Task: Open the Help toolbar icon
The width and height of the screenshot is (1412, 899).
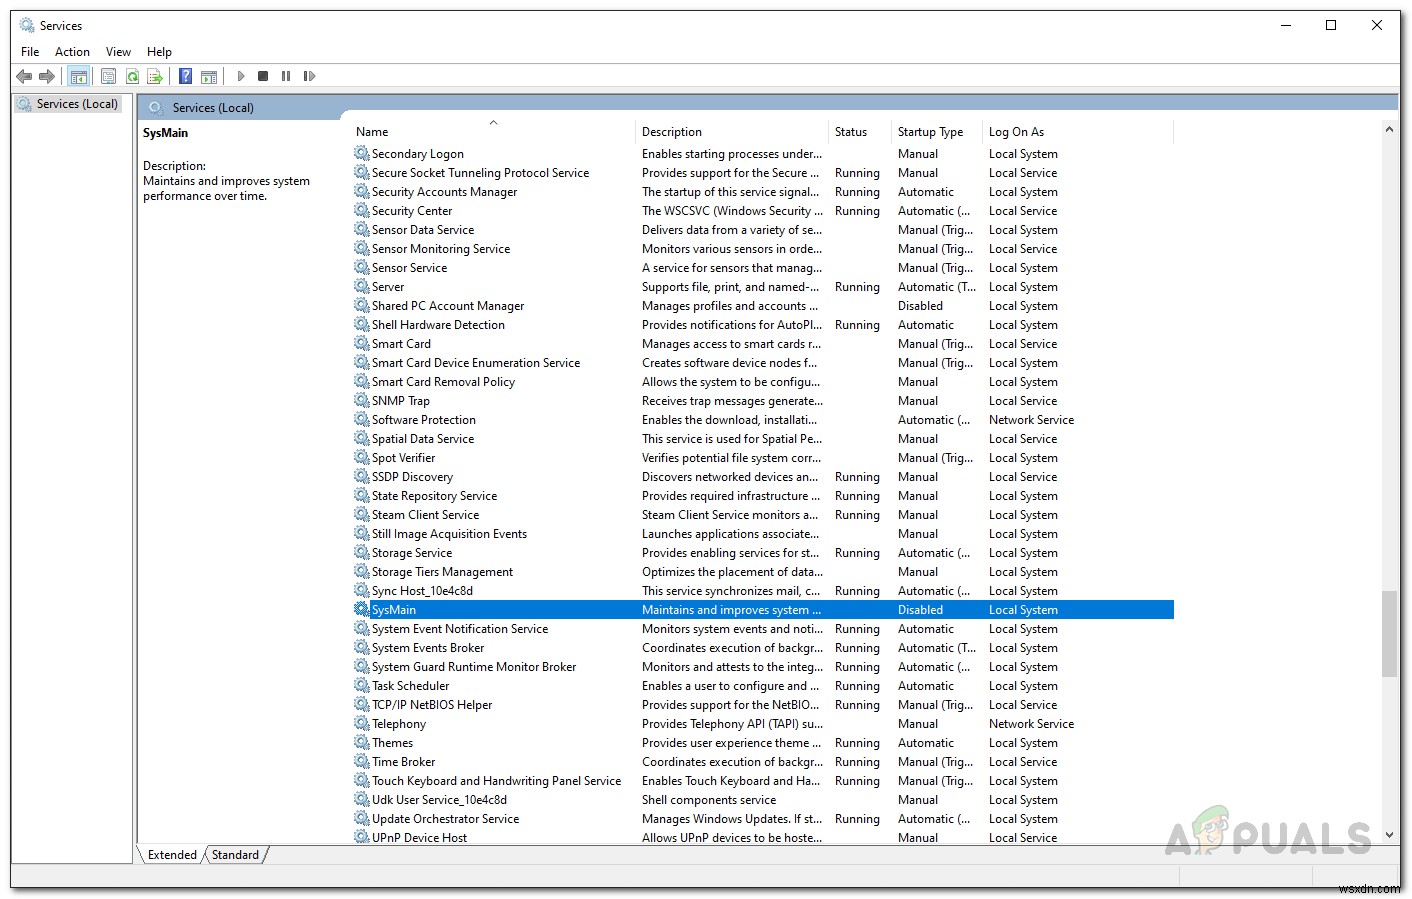Action: [x=186, y=76]
